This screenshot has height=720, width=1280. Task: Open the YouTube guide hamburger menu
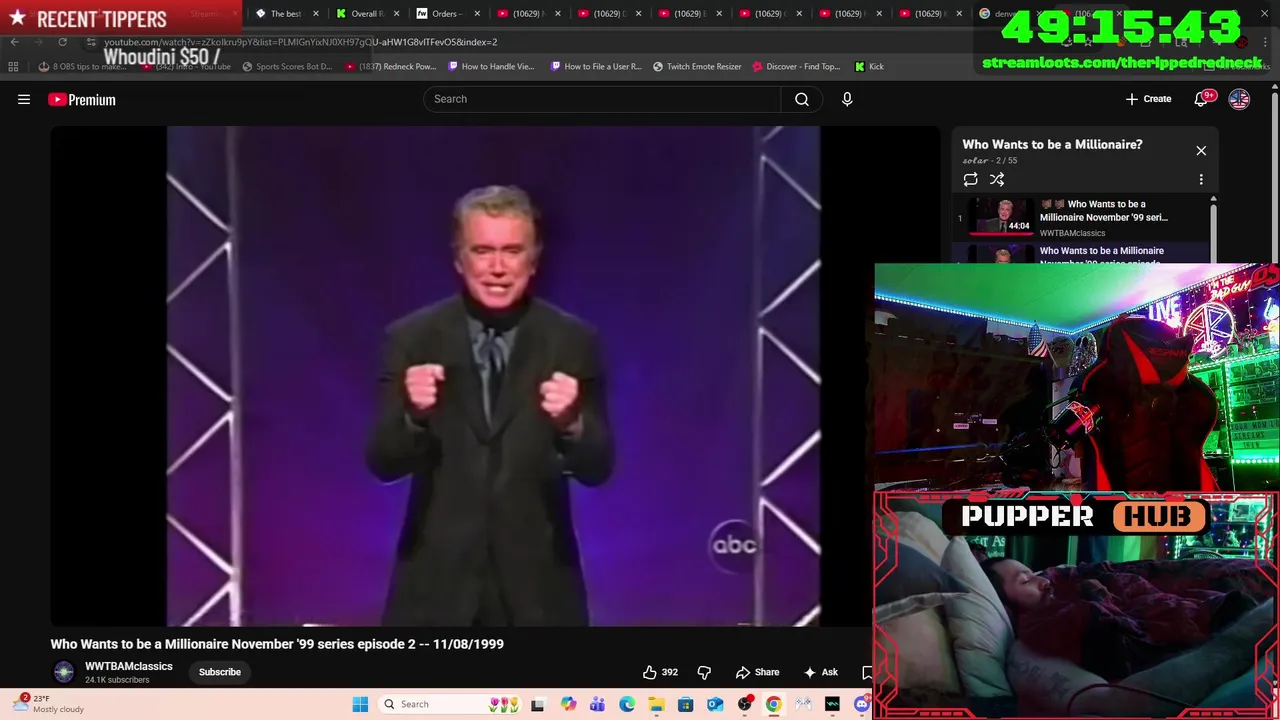pyautogui.click(x=24, y=99)
